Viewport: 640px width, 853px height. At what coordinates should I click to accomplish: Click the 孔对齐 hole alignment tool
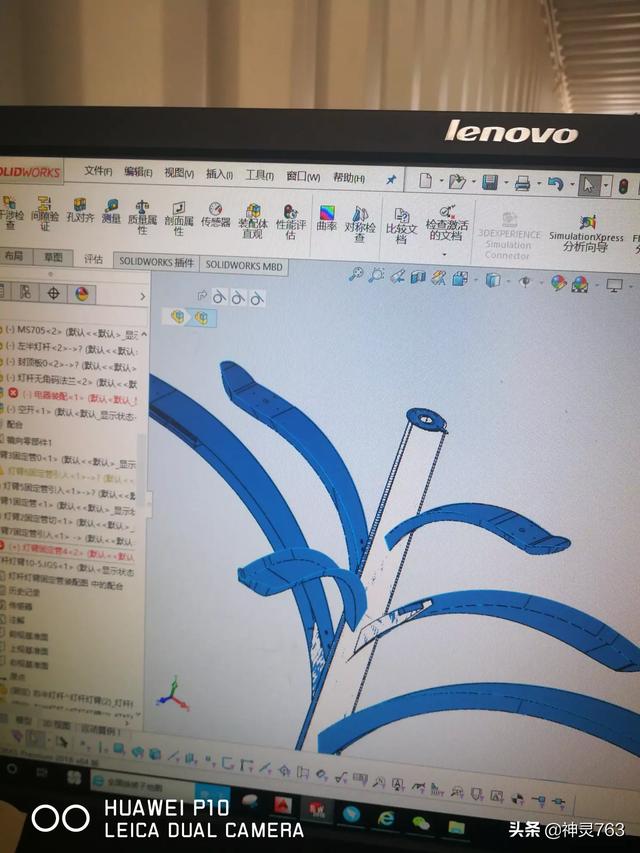click(80, 211)
